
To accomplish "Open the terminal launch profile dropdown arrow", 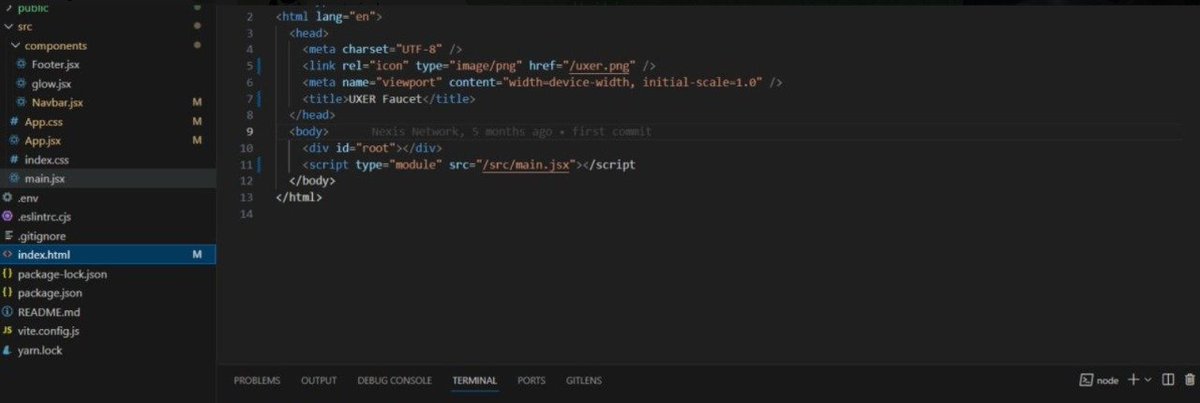I will (1147, 380).
